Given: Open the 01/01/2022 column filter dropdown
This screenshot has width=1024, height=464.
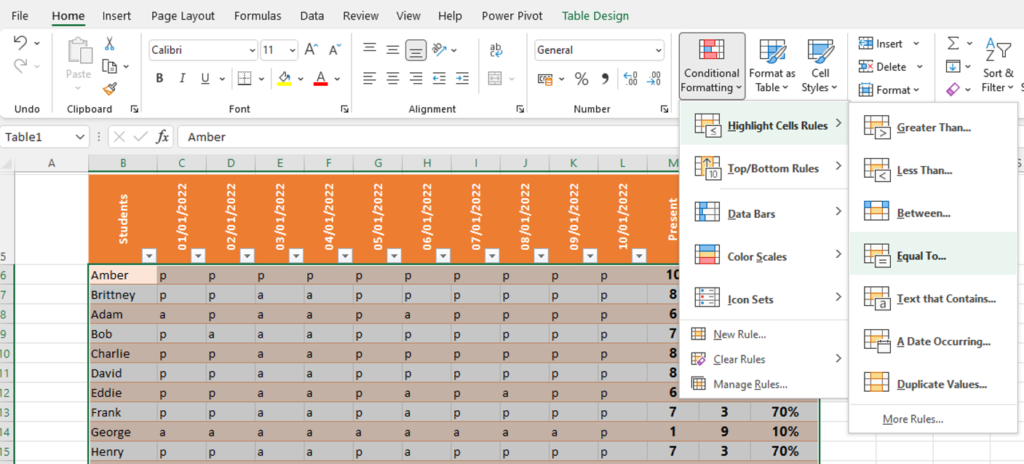Looking at the screenshot, I should [198, 256].
